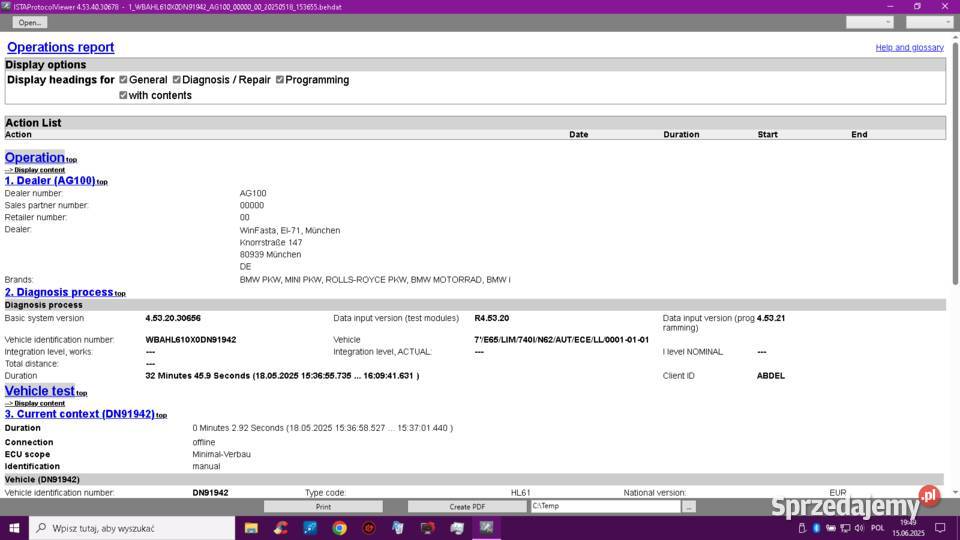Click the C:\Temp output path field
Image resolution: width=960 pixels, height=540 pixels.
pyautogui.click(x=604, y=507)
